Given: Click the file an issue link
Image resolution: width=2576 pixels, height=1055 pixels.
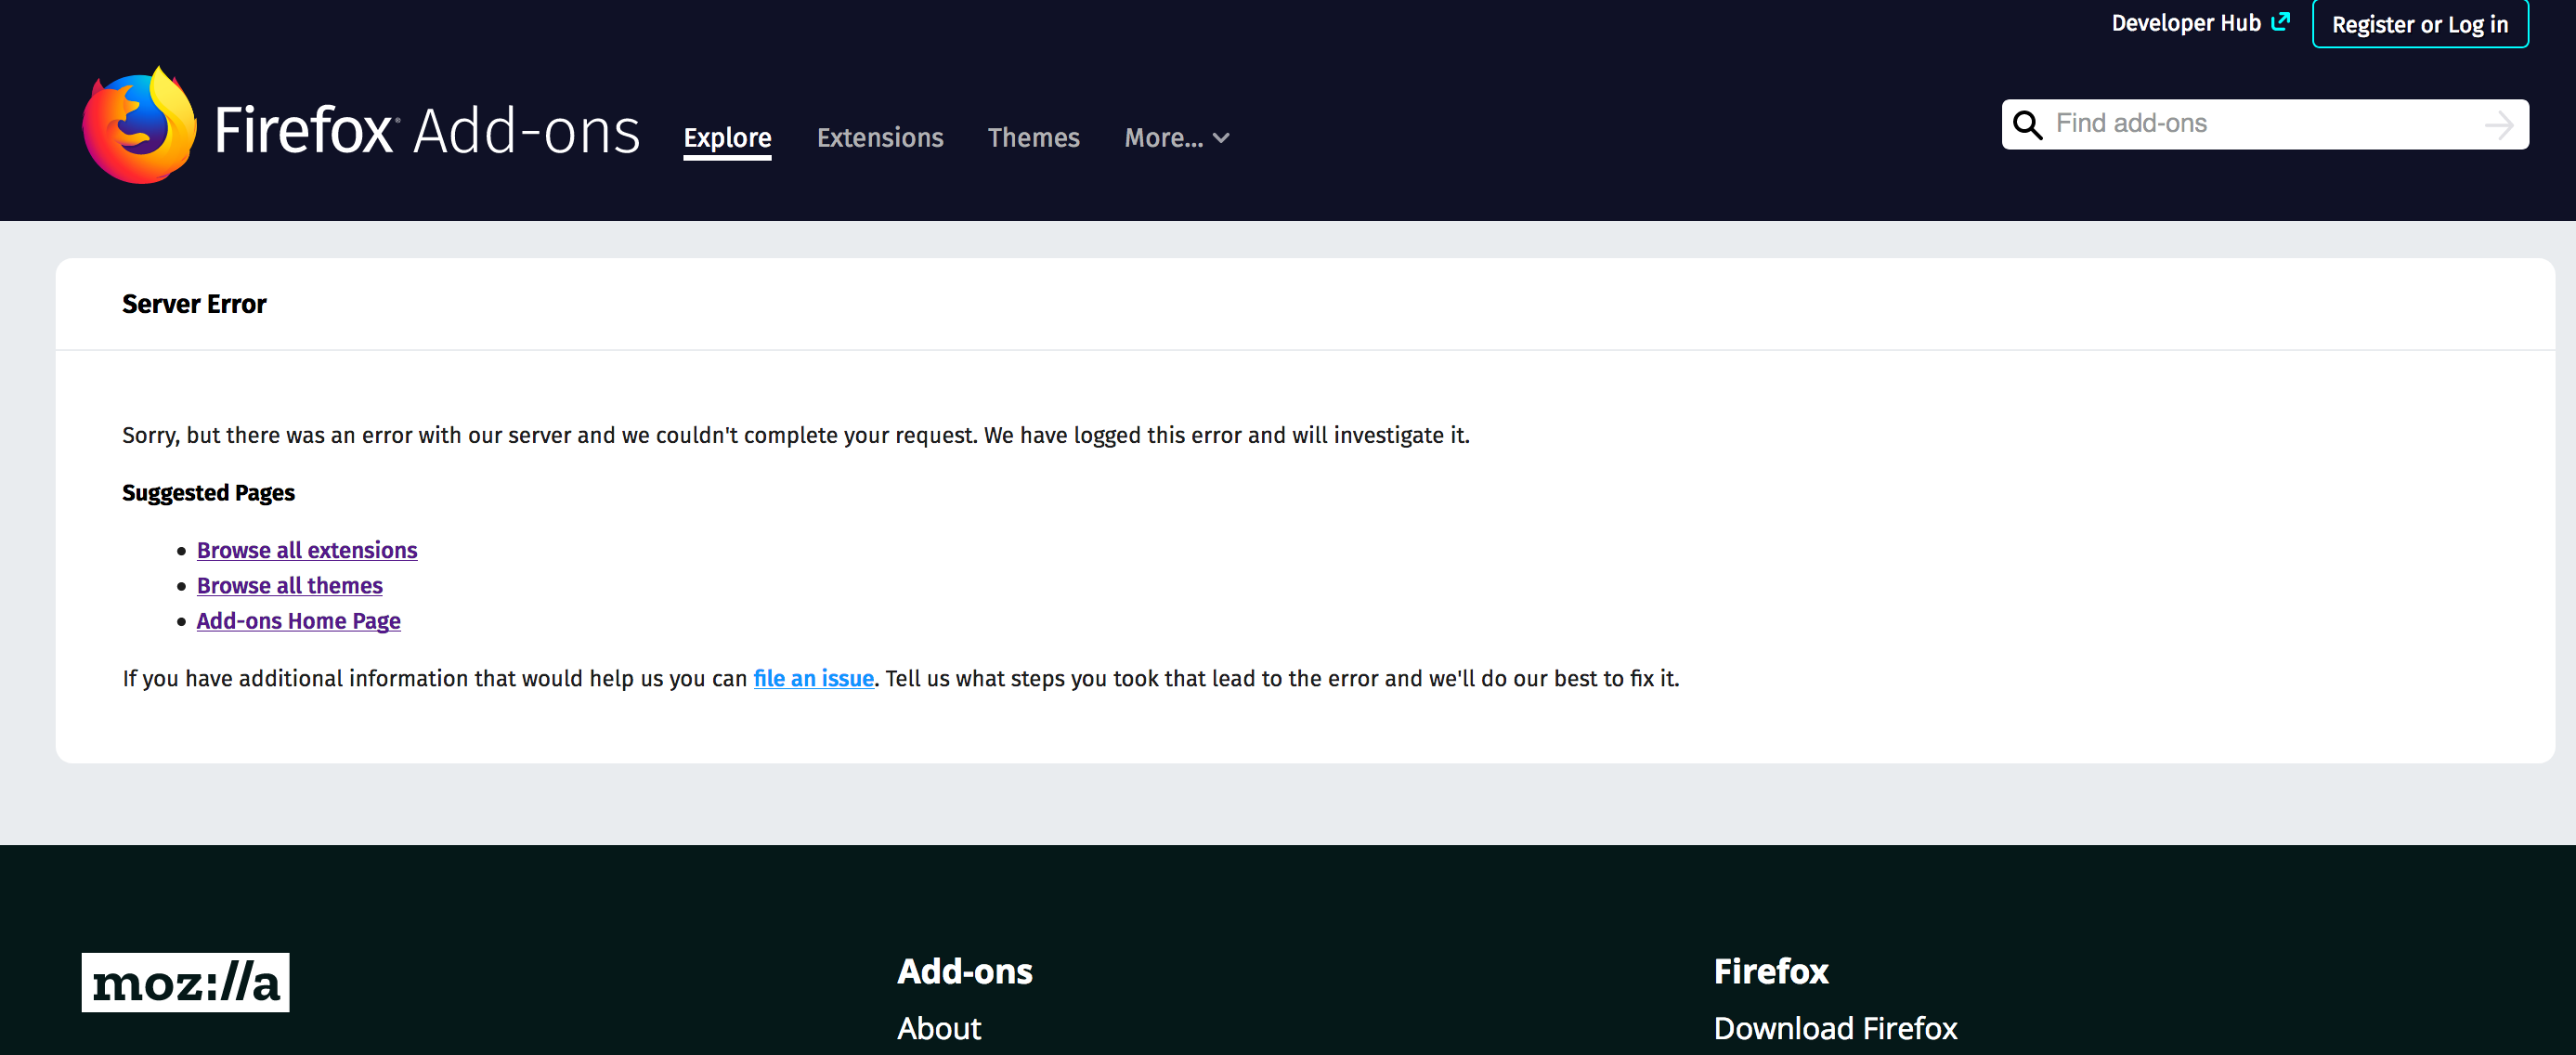Looking at the screenshot, I should click(813, 678).
